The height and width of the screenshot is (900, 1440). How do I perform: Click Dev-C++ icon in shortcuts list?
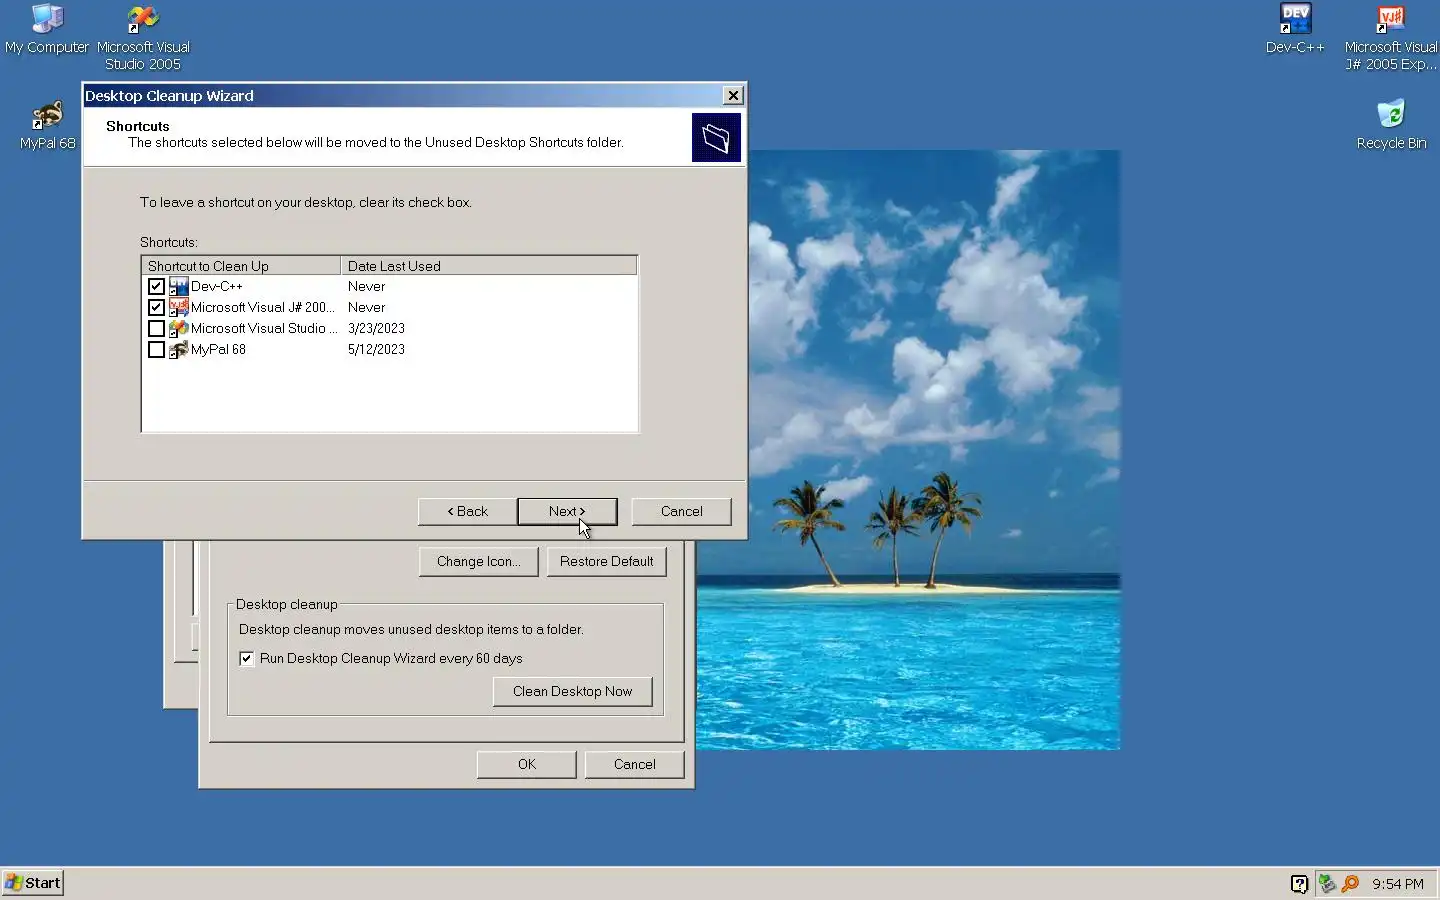[x=178, y=287]
